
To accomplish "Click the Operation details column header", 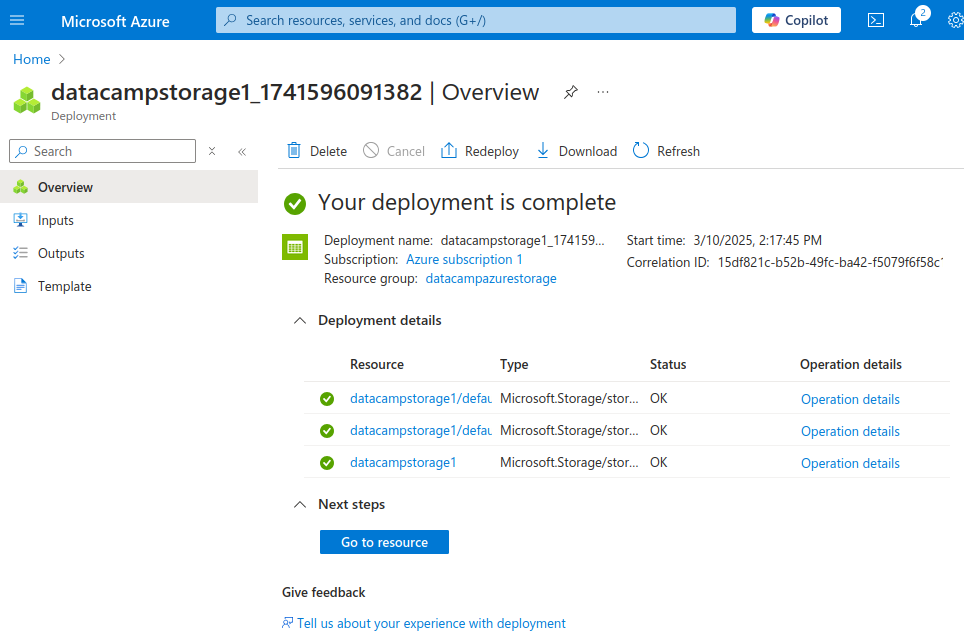I will pos(851,364).
